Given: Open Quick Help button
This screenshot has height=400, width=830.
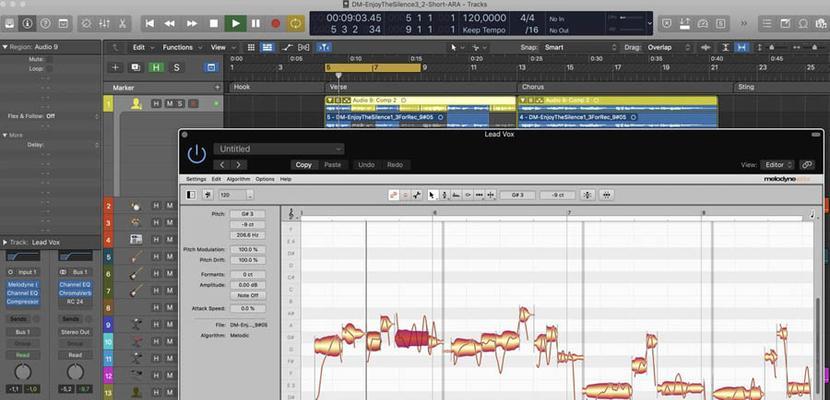Looking at the screenshot, I should tap(46, 23).
